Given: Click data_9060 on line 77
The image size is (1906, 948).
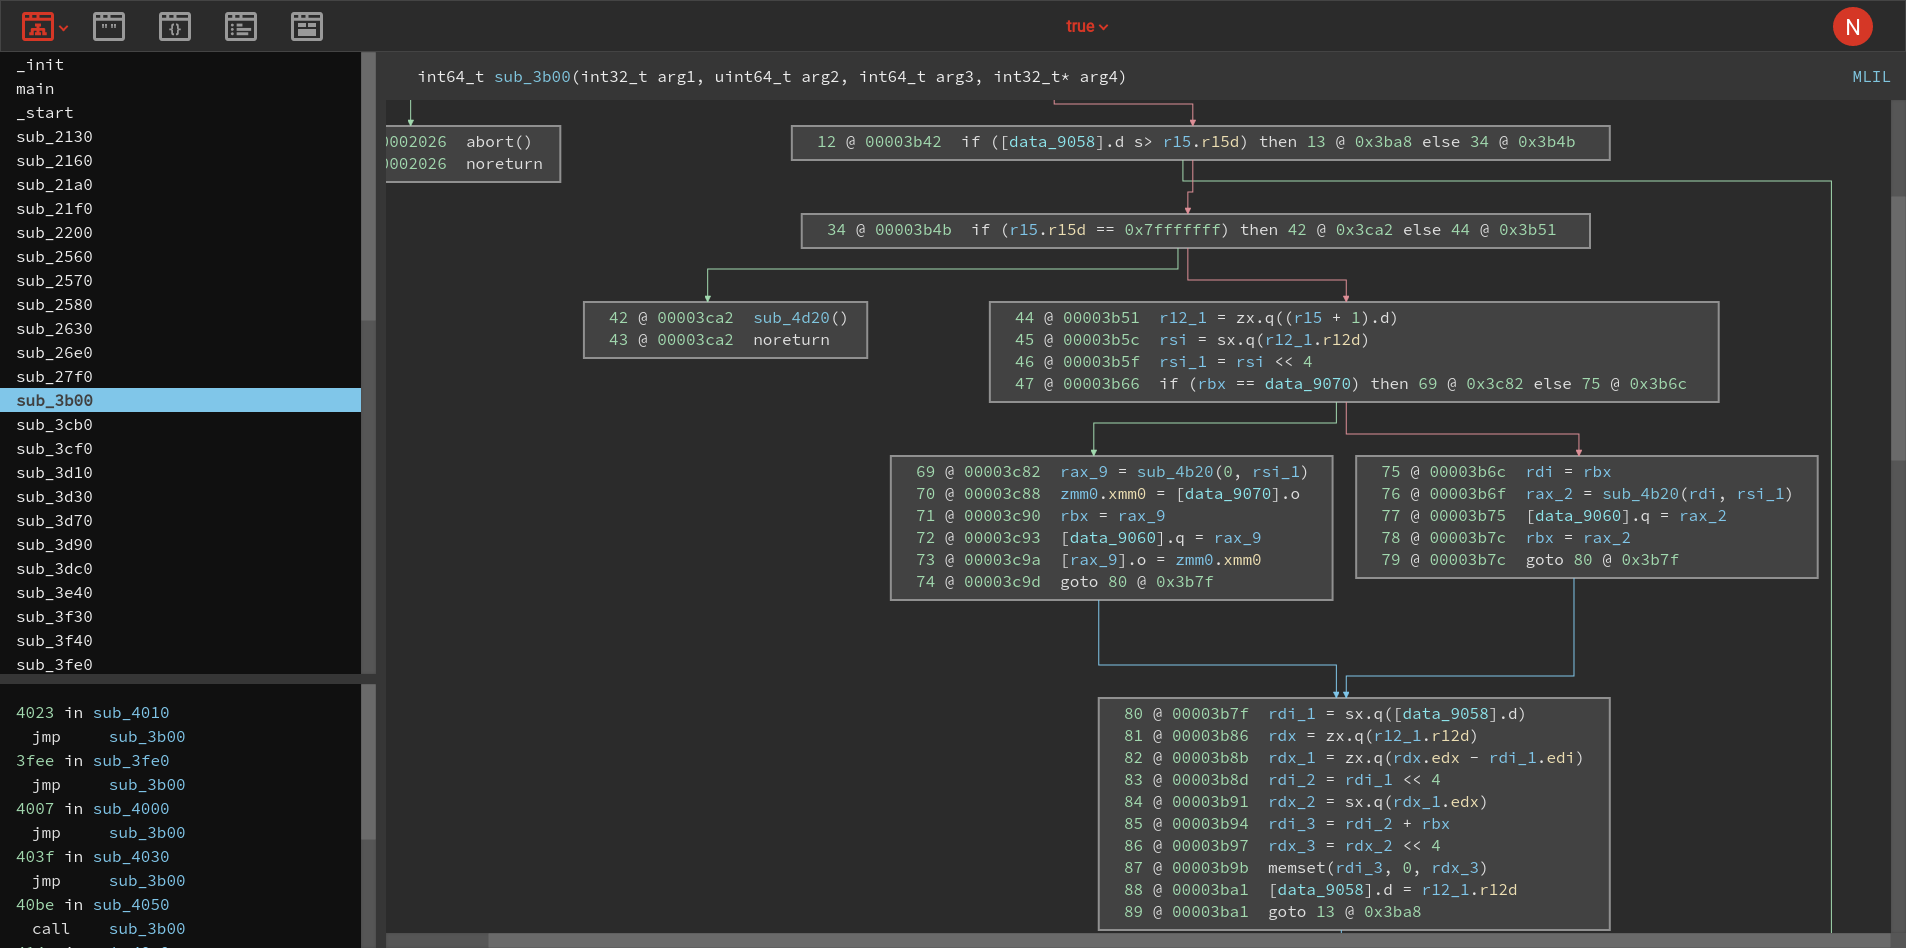Looking at the screenshot, I should [1579, 516].
